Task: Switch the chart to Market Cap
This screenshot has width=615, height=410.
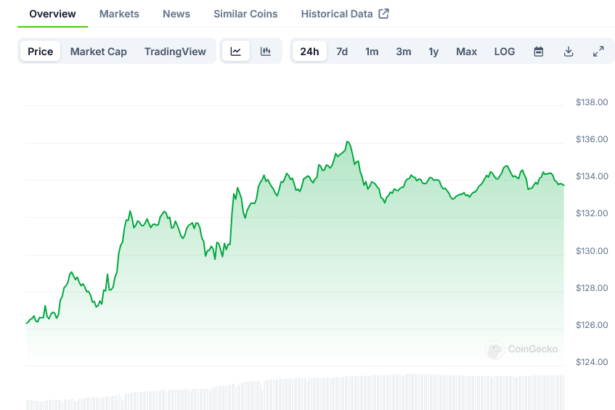Action: tap(98, 52)
